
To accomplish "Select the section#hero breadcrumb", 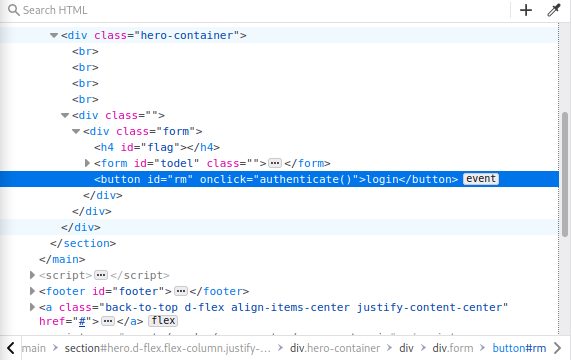I will 168,348.
